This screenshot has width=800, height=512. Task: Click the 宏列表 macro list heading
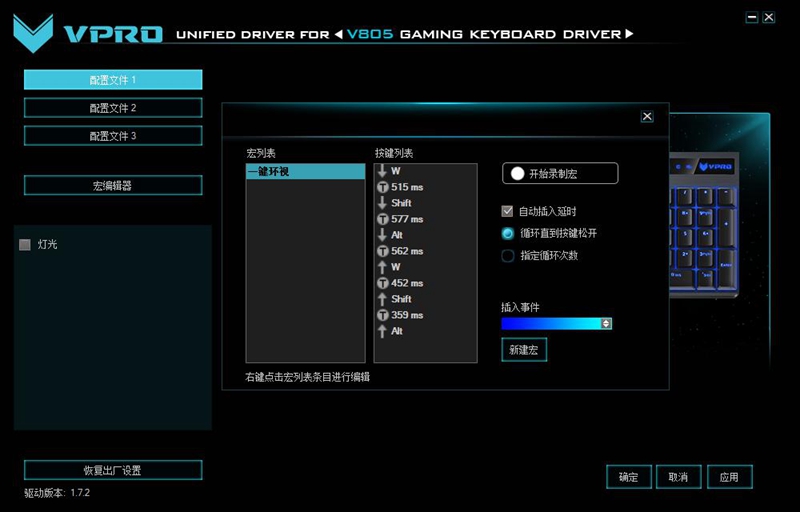coord(261,153)
